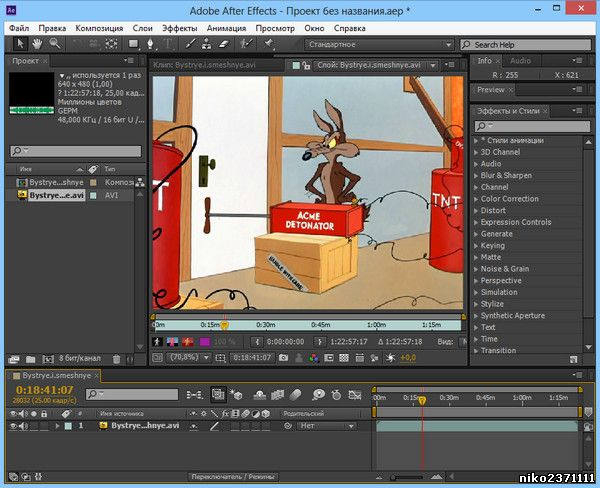Click the viewer time ruler at 0:45m

point(320,324)
